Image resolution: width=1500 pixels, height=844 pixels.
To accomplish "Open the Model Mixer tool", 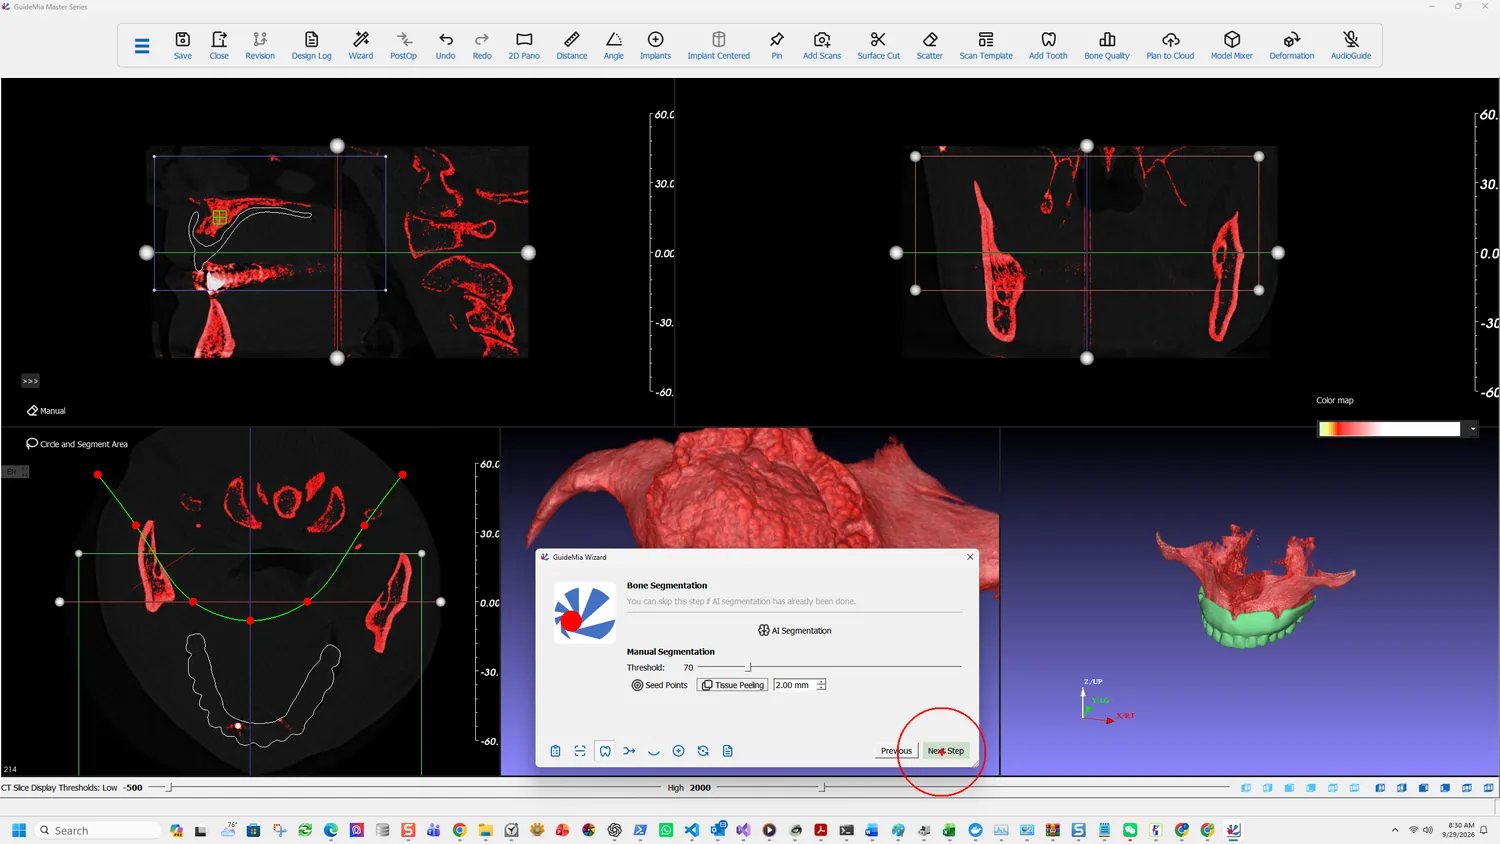I will pos(1232,45).
